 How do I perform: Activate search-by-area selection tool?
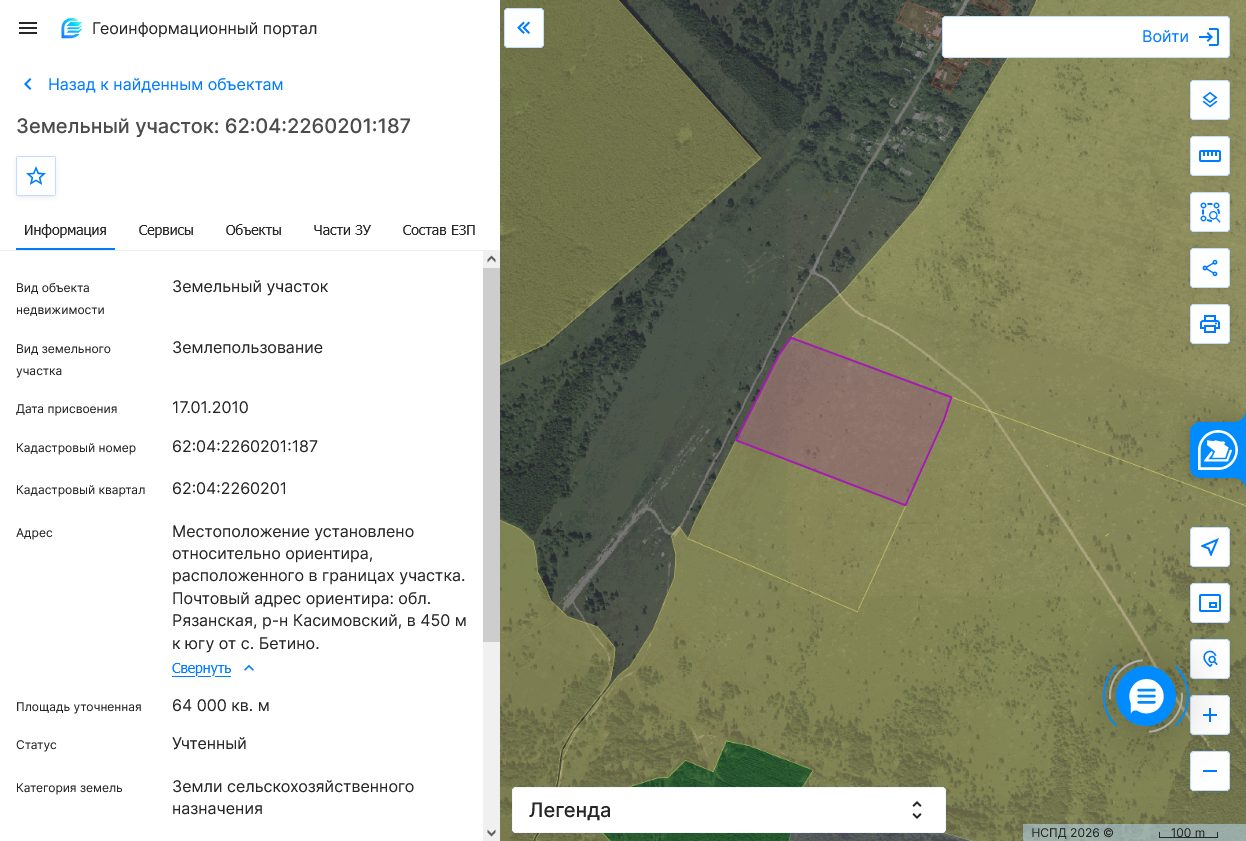click(1210, 212)
